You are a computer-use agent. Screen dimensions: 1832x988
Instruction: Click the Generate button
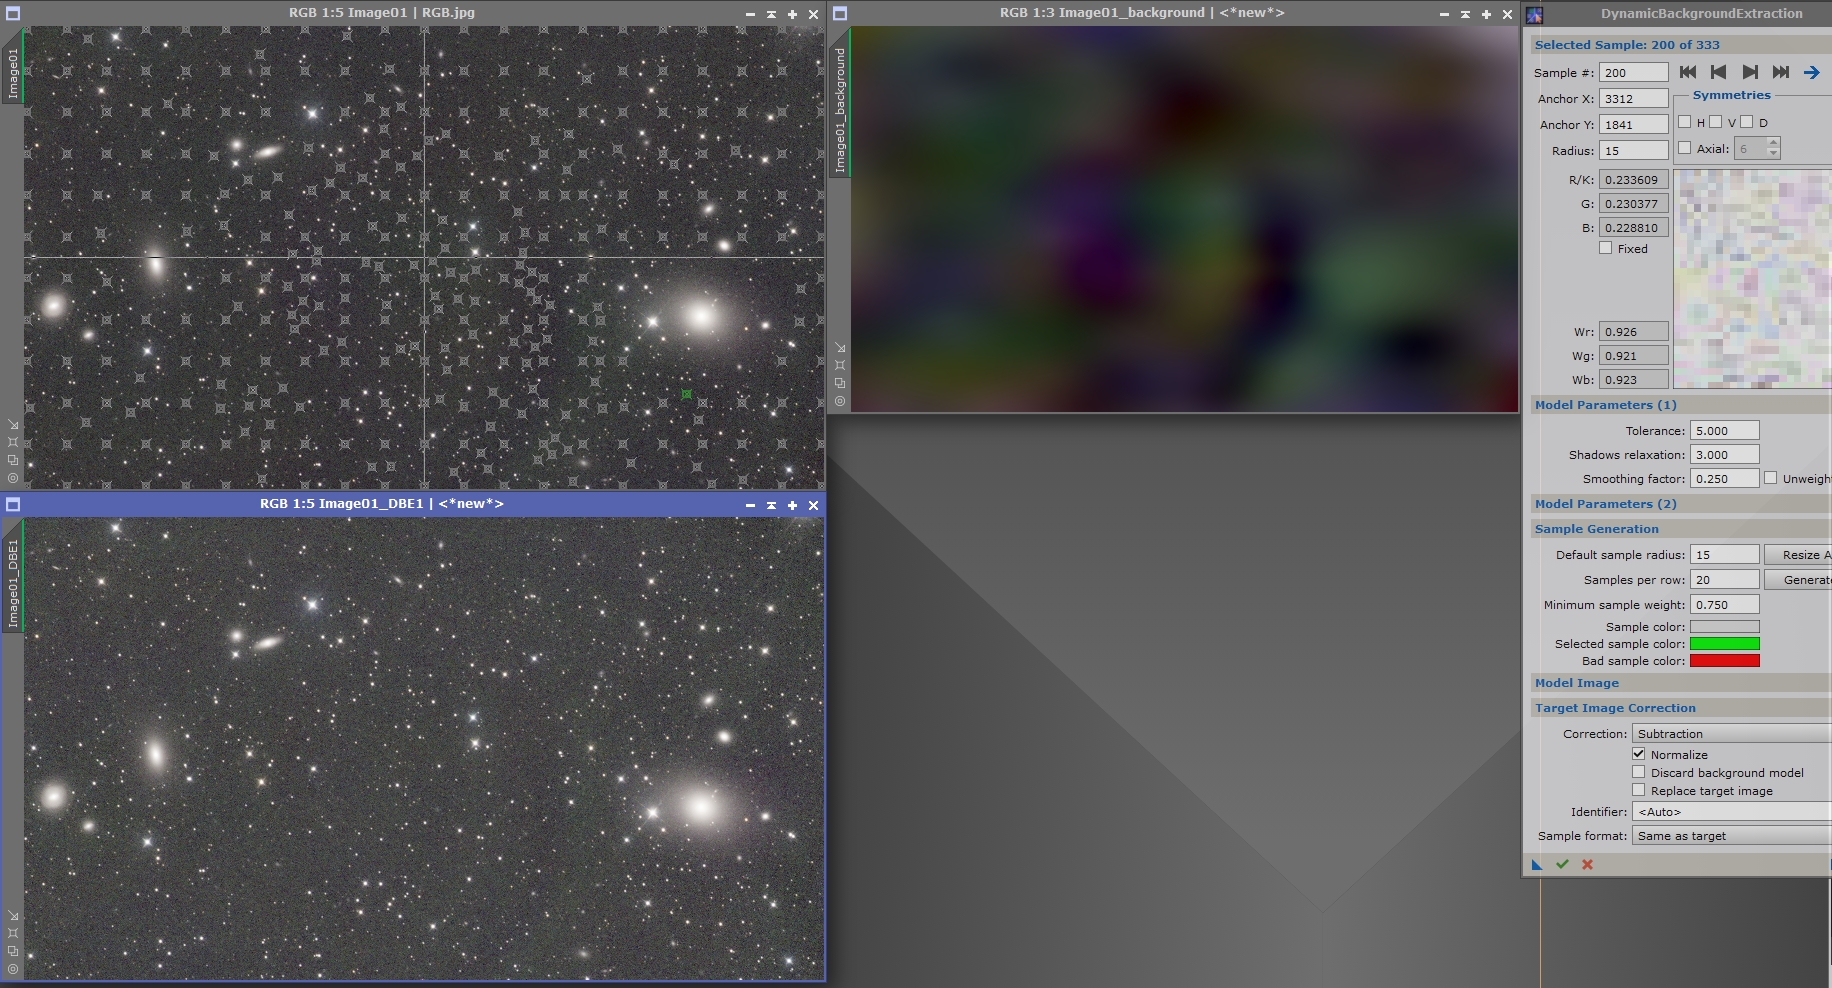coord(1798,579)
